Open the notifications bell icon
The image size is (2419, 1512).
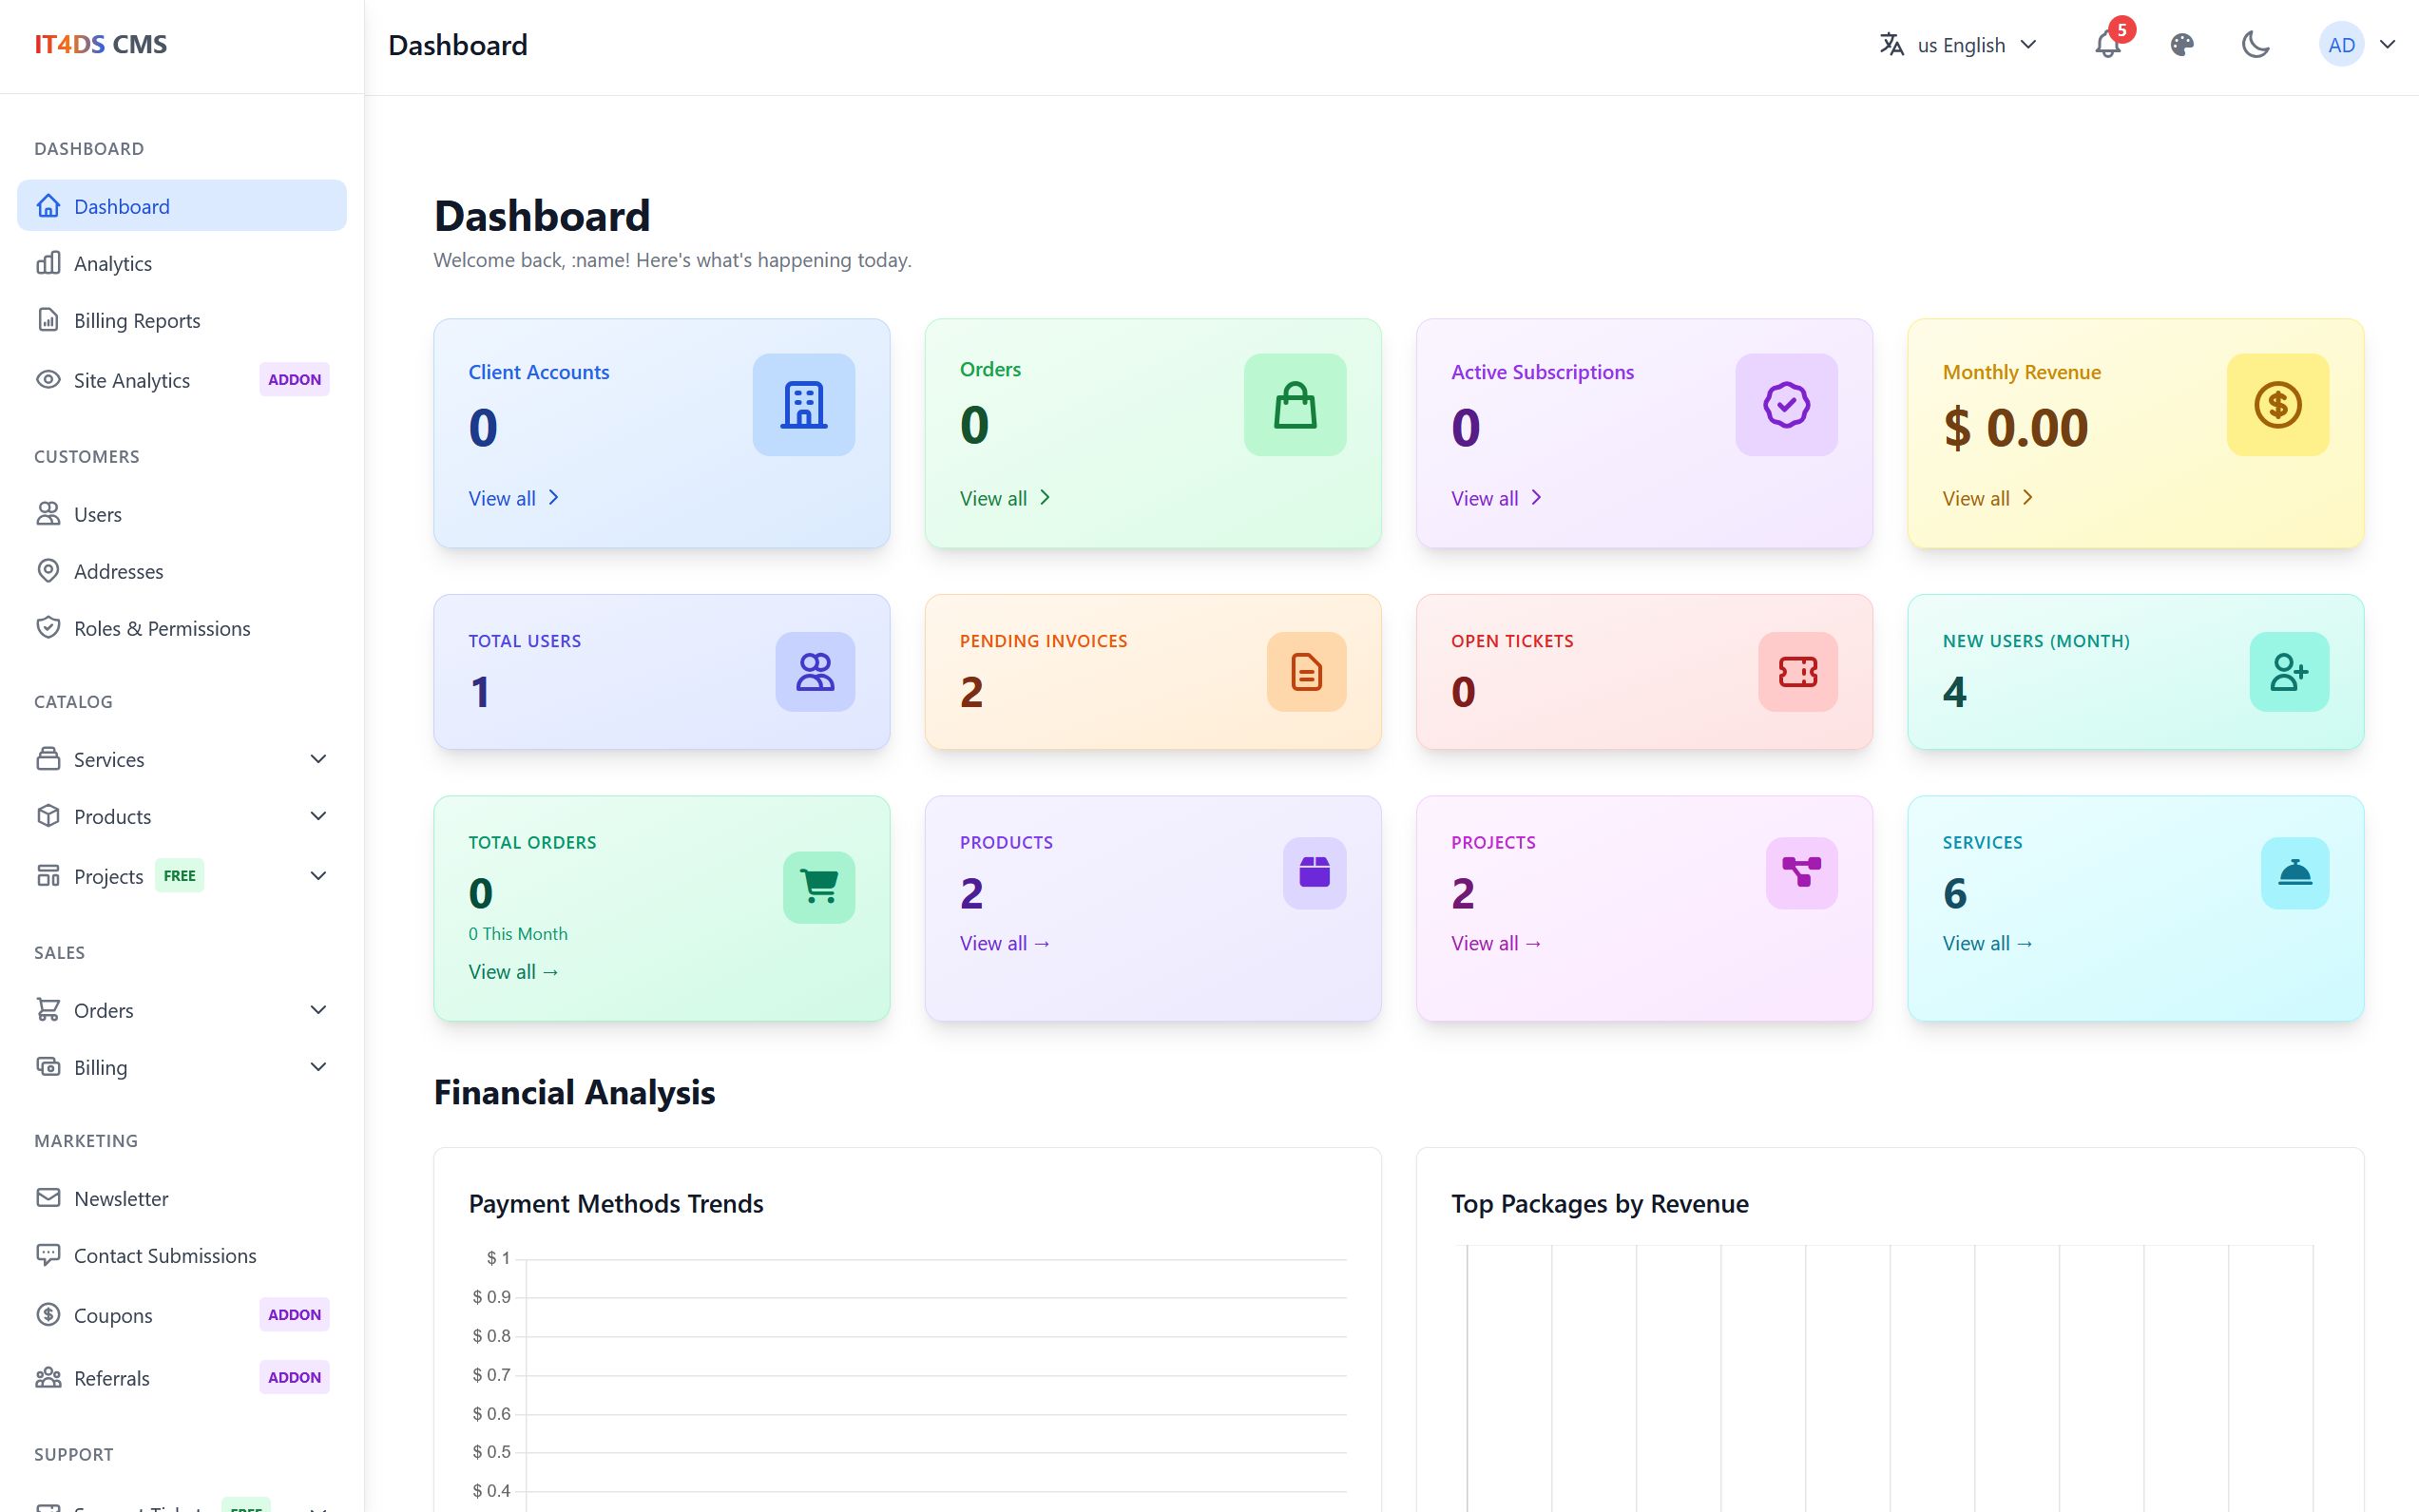[x=2107, y=45]
